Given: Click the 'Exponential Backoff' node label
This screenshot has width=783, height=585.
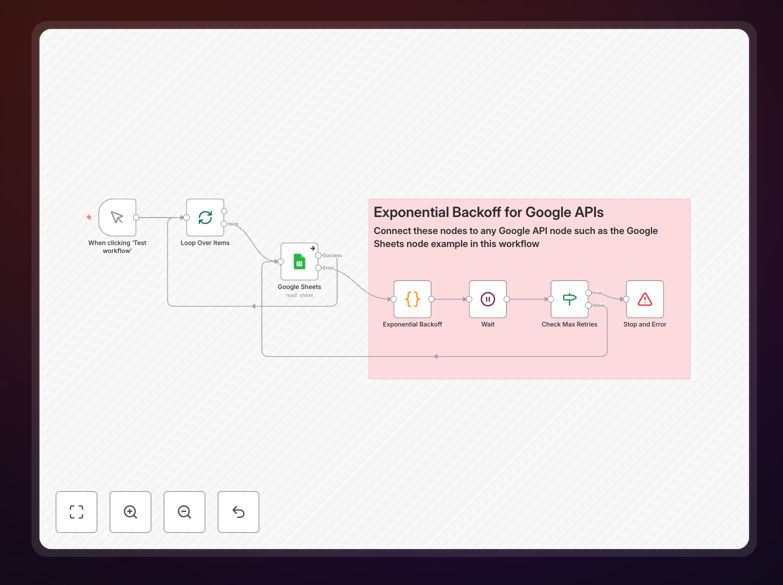Looking at the screenshot, I should [412, 324].
